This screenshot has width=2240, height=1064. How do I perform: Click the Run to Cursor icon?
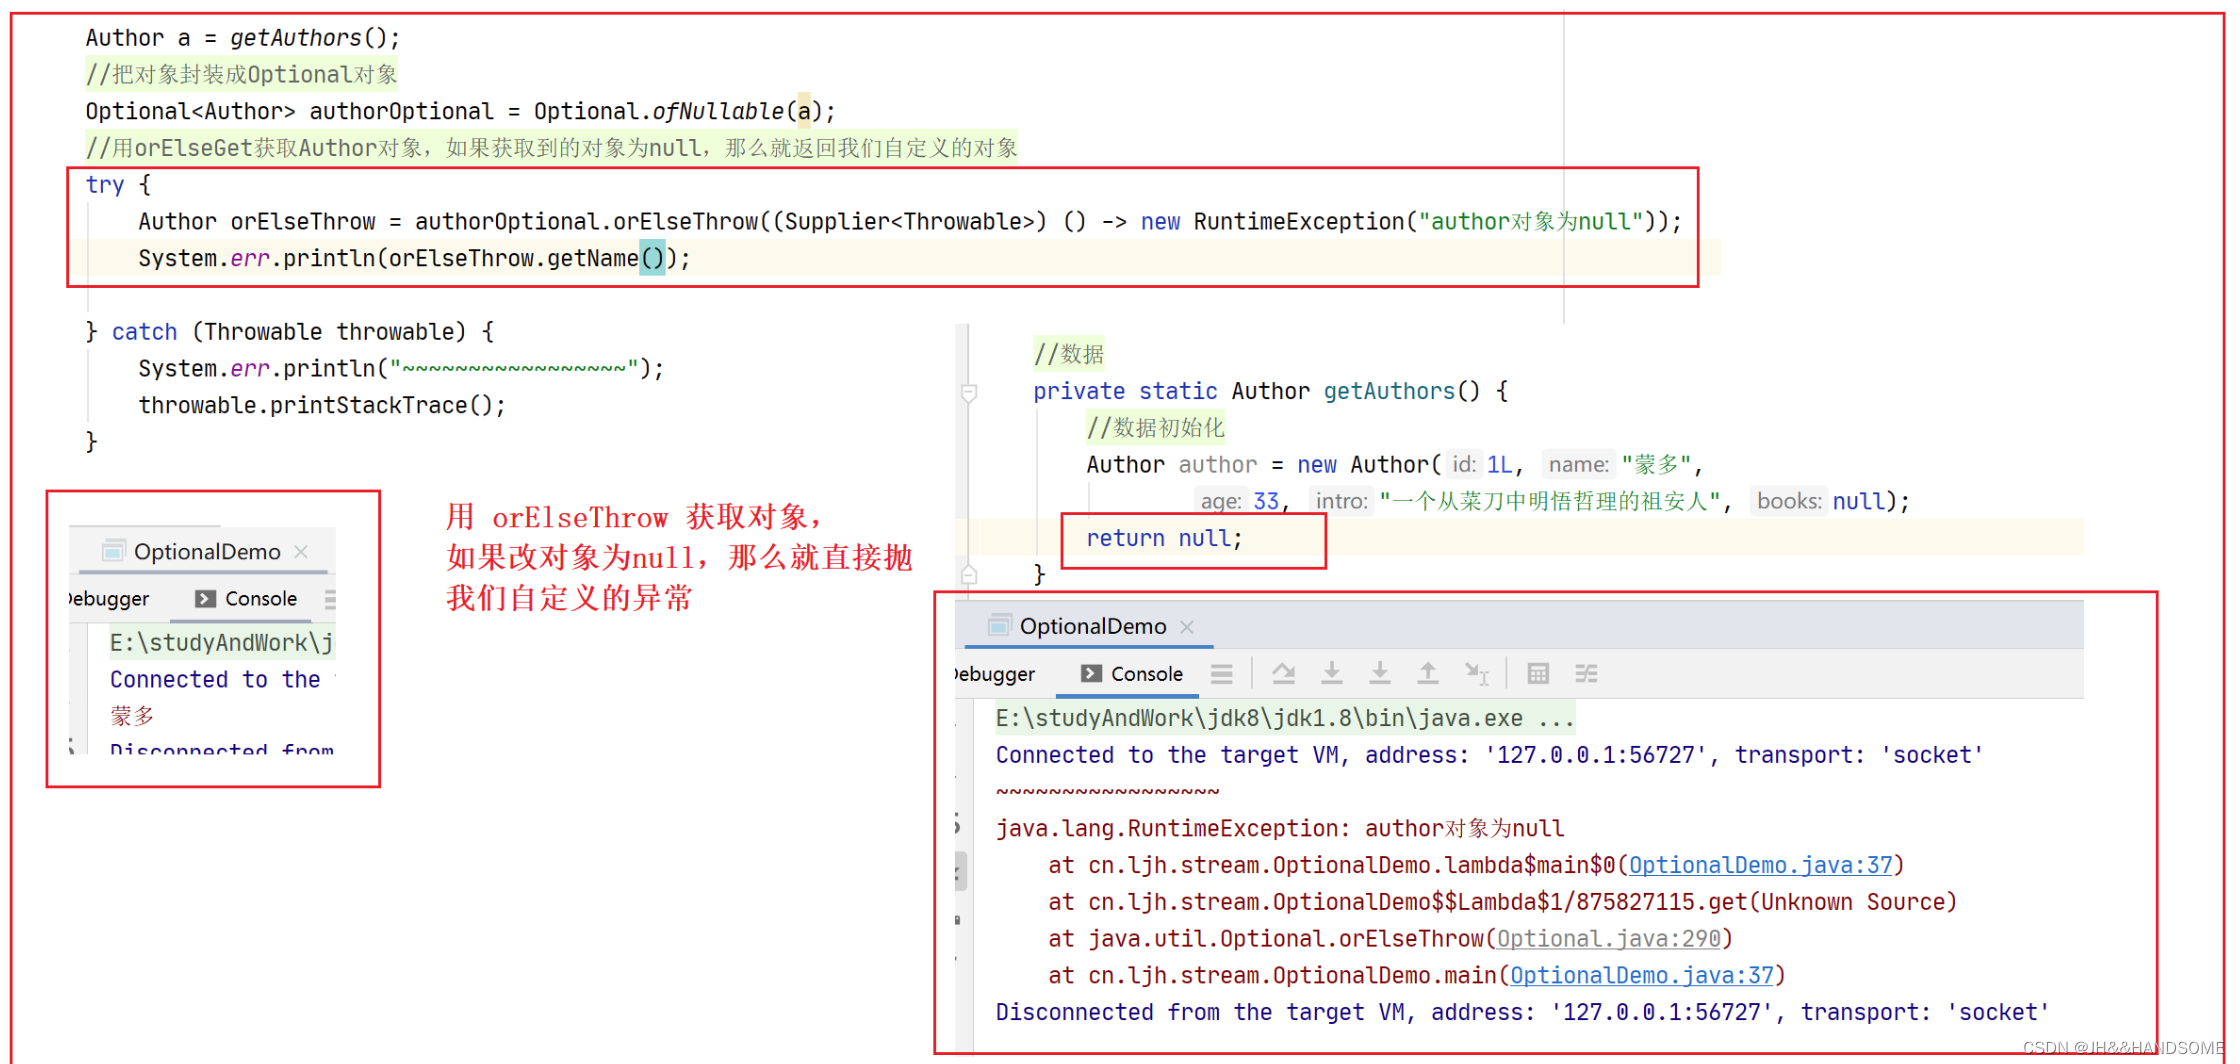click(x=1476, y=674)
